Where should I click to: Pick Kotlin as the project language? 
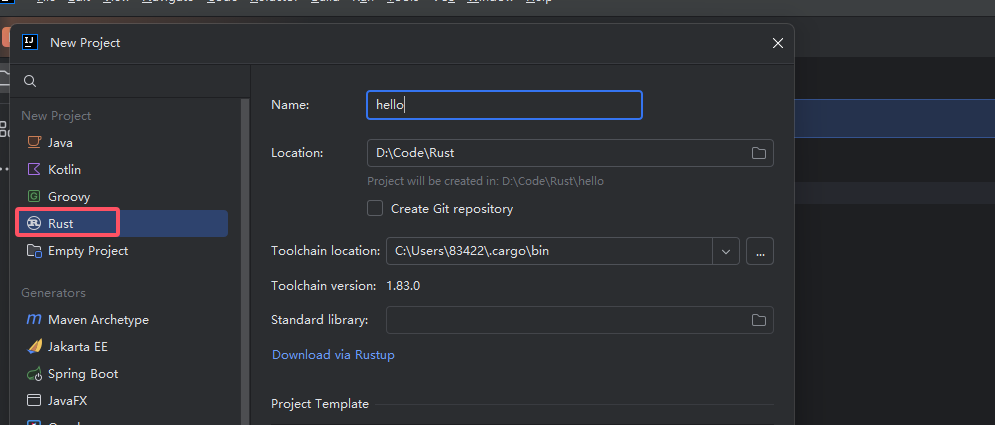point(64,170)
